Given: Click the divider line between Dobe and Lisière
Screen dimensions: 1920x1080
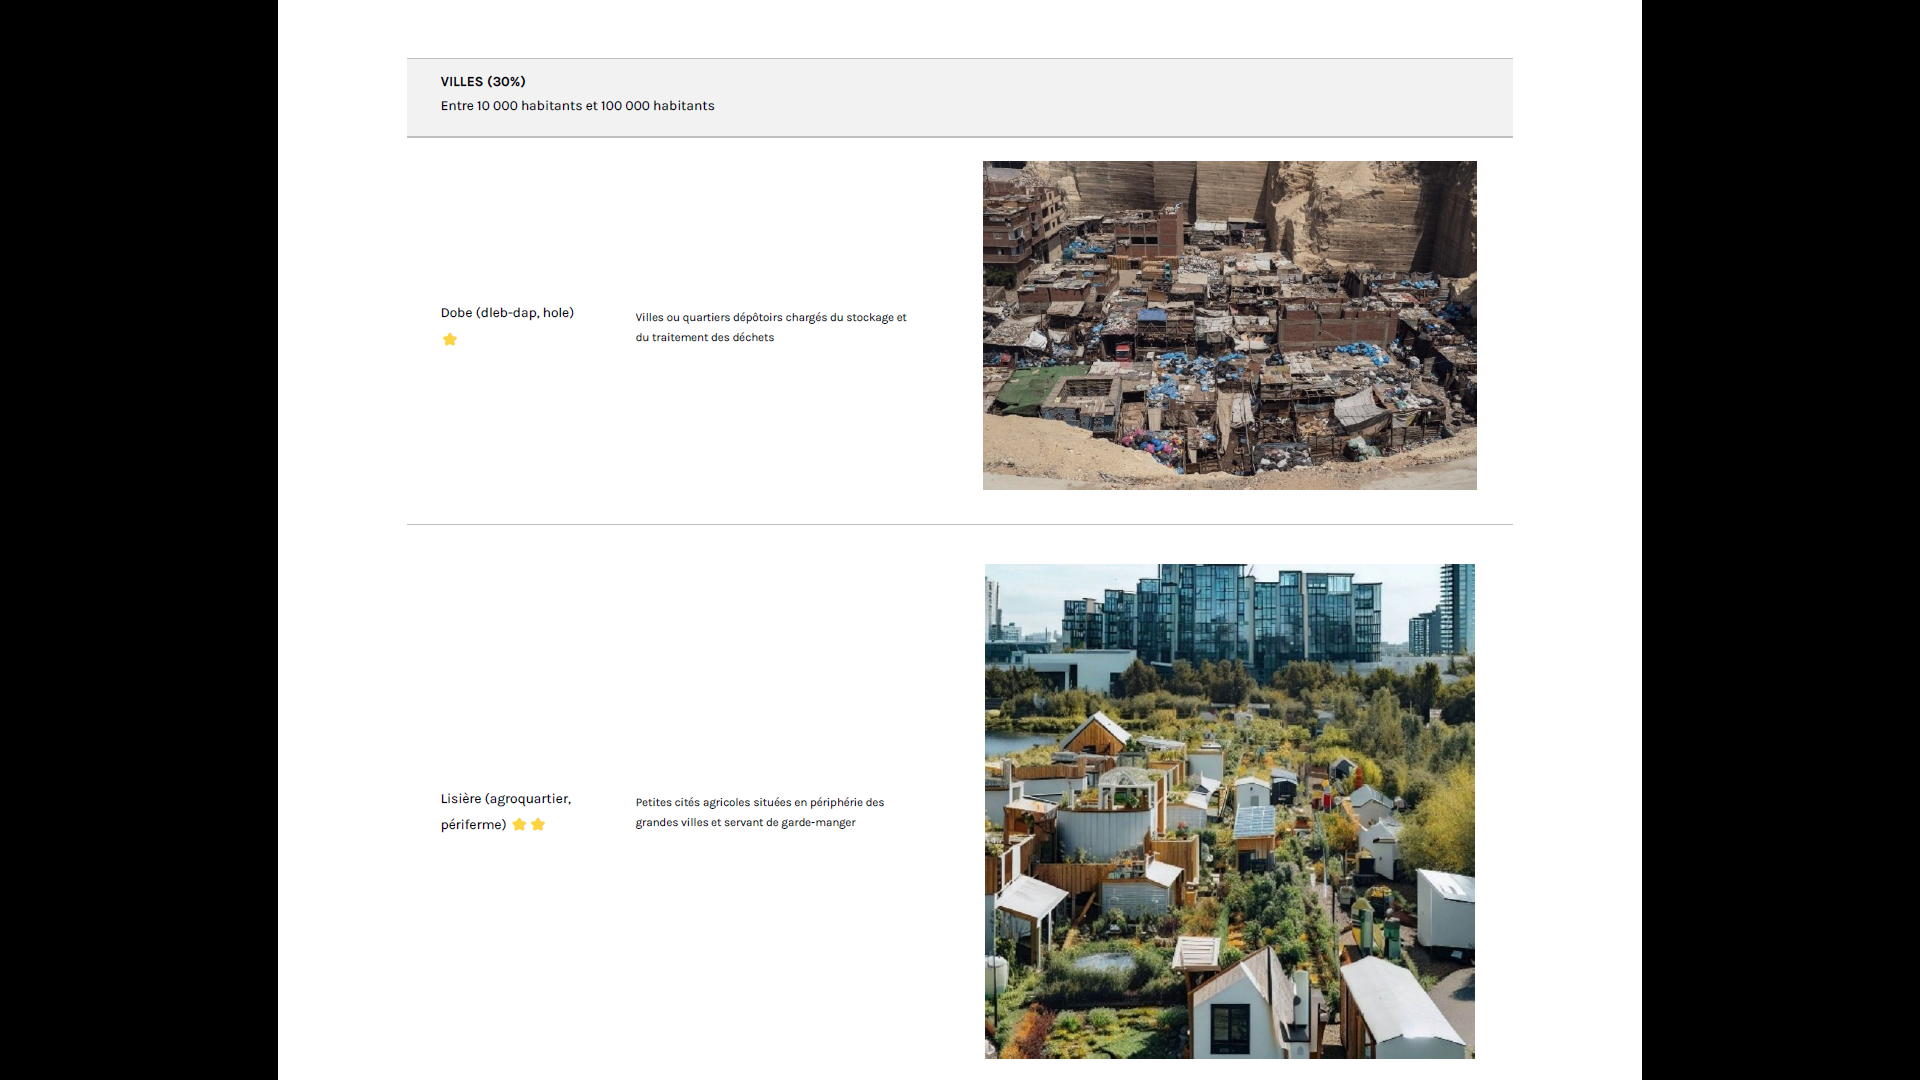Looking at the screenshot, I should 959,524.
